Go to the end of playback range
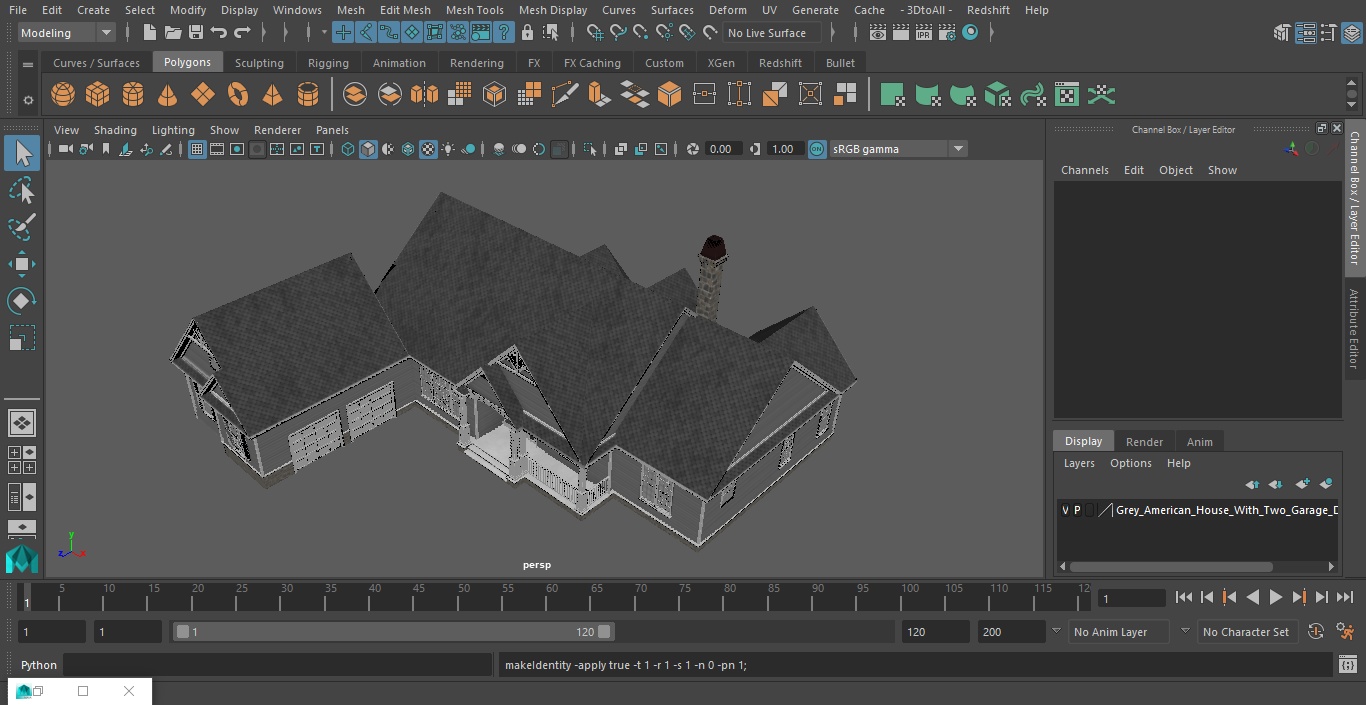1366x705 pixels. coord(1345,597)
